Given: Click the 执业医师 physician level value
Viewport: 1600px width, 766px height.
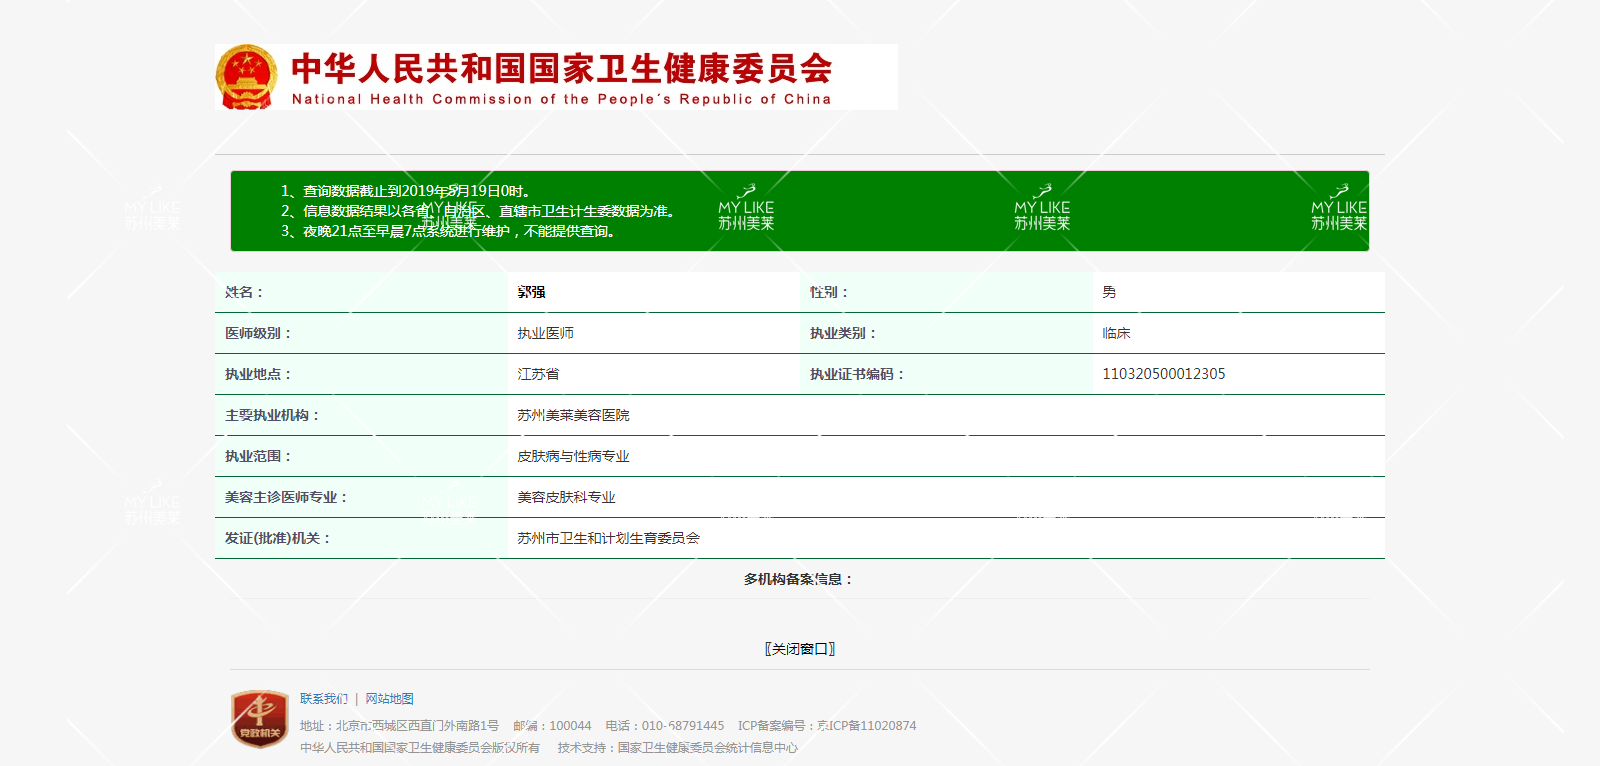Looking at the screenshot, I should click(x=545, y=333).
